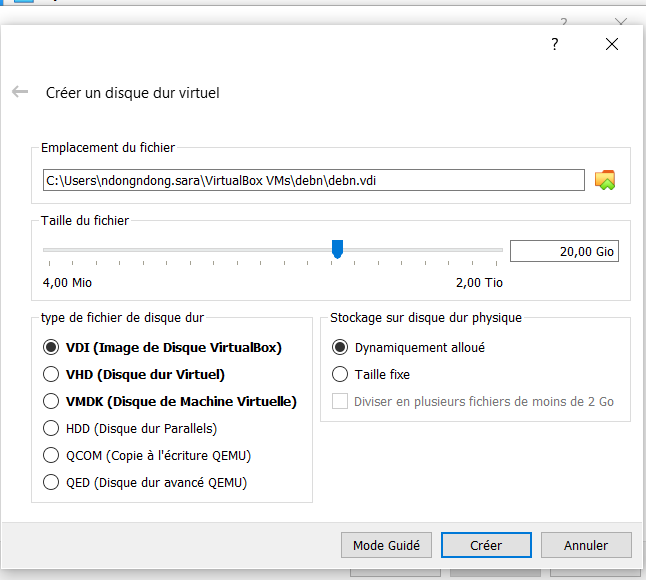Select HDD (Disque dur Parallels) option
The height and width of the screenshot is (580, 646).
coord(130,428)
